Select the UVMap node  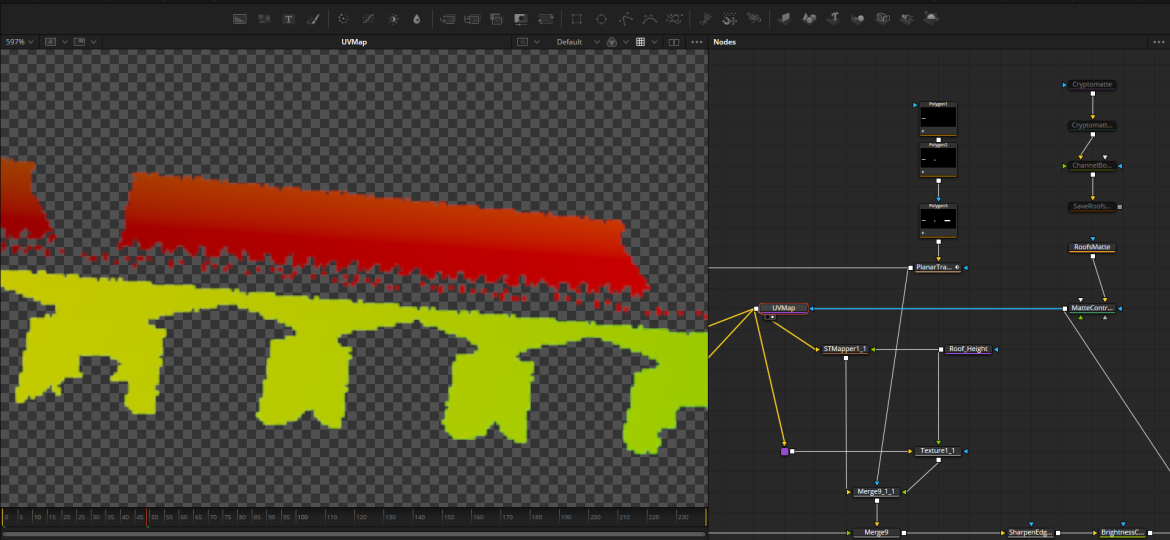[783, 308]
